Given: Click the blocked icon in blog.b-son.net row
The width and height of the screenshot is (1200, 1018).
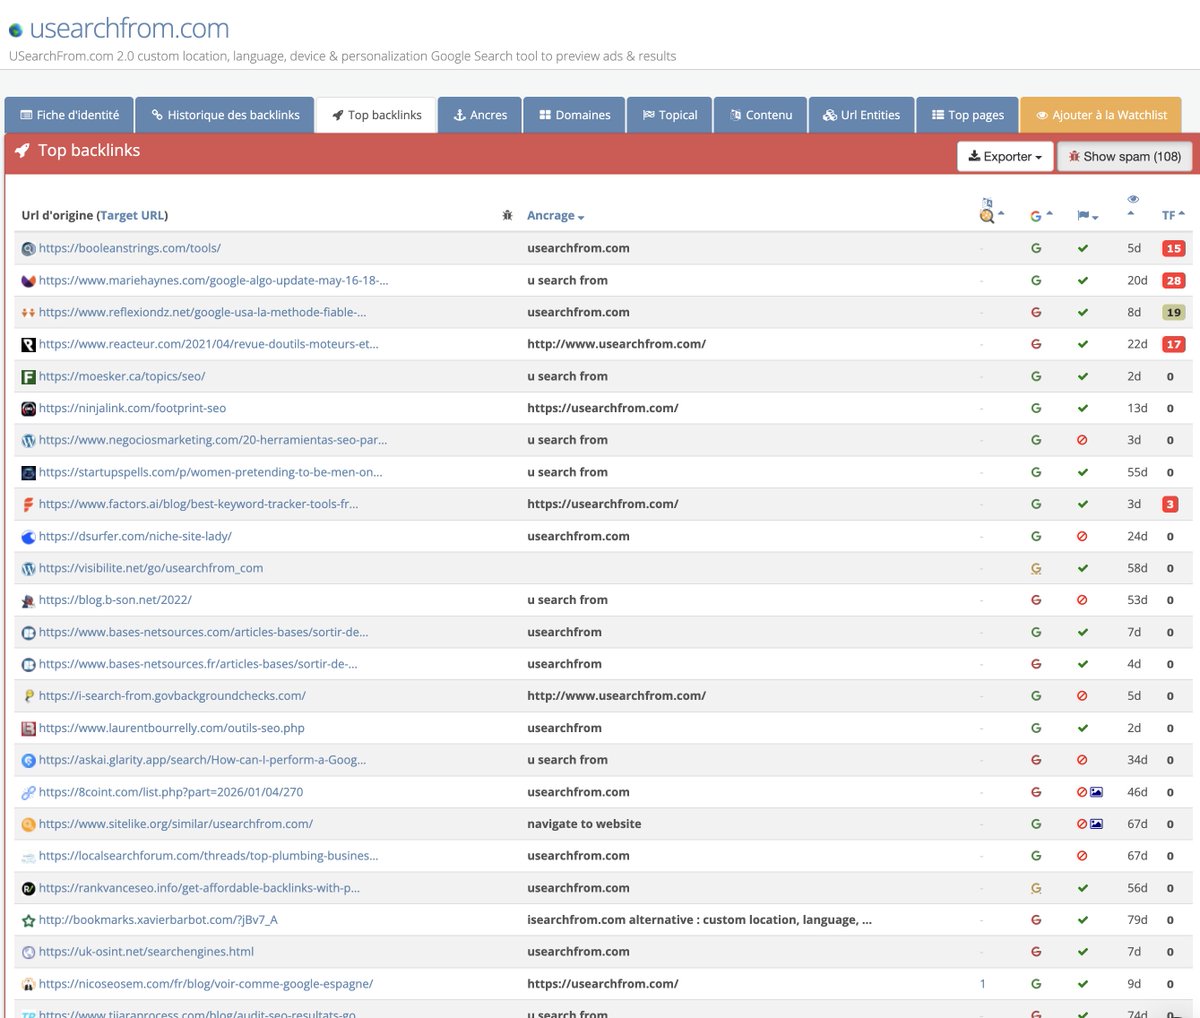Looking at the screenshot, I should (1082, 600).
